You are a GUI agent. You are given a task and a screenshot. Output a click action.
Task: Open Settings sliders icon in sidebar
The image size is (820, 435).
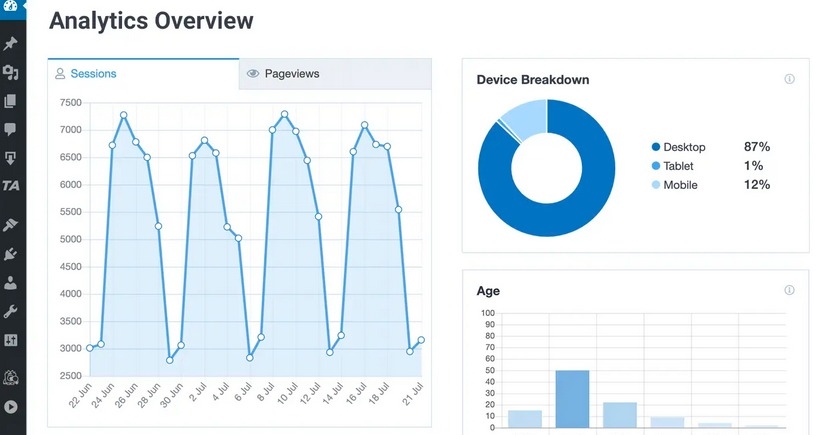point(11,340)
